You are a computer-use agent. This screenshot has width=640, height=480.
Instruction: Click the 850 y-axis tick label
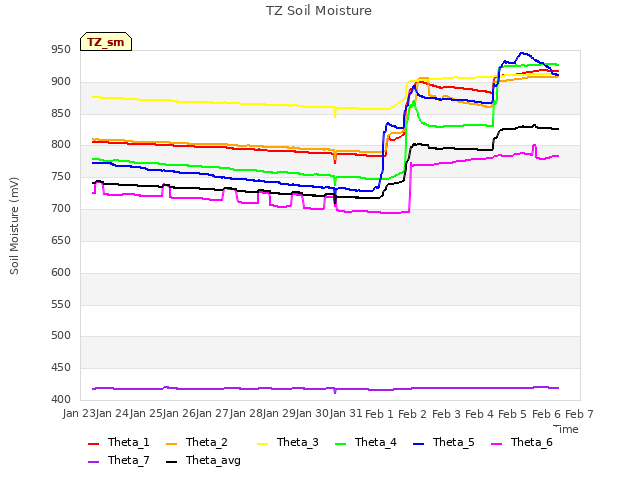61,113
